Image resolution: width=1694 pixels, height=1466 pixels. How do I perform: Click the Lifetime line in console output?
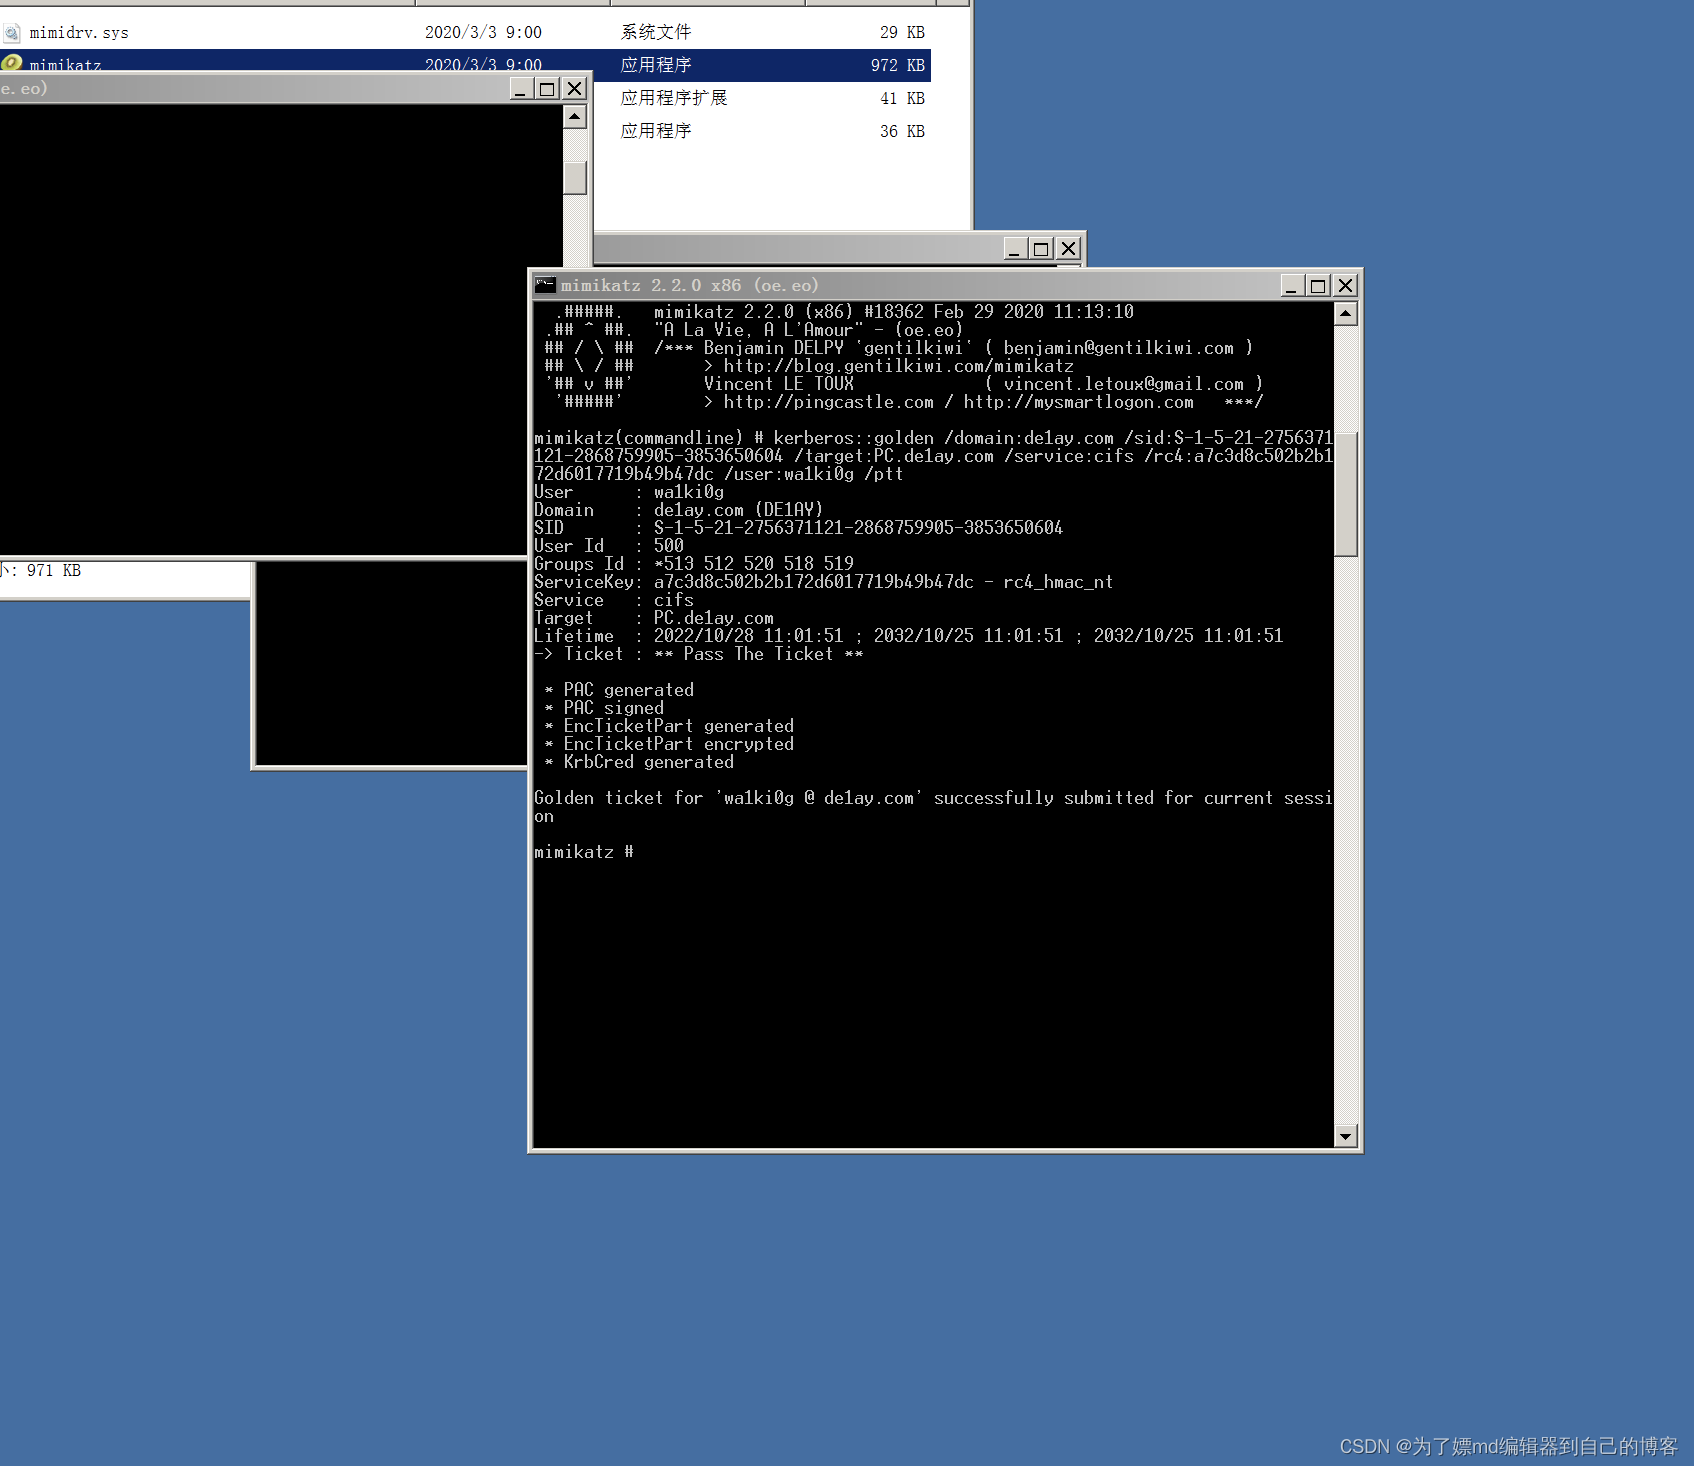click(908, 636)
